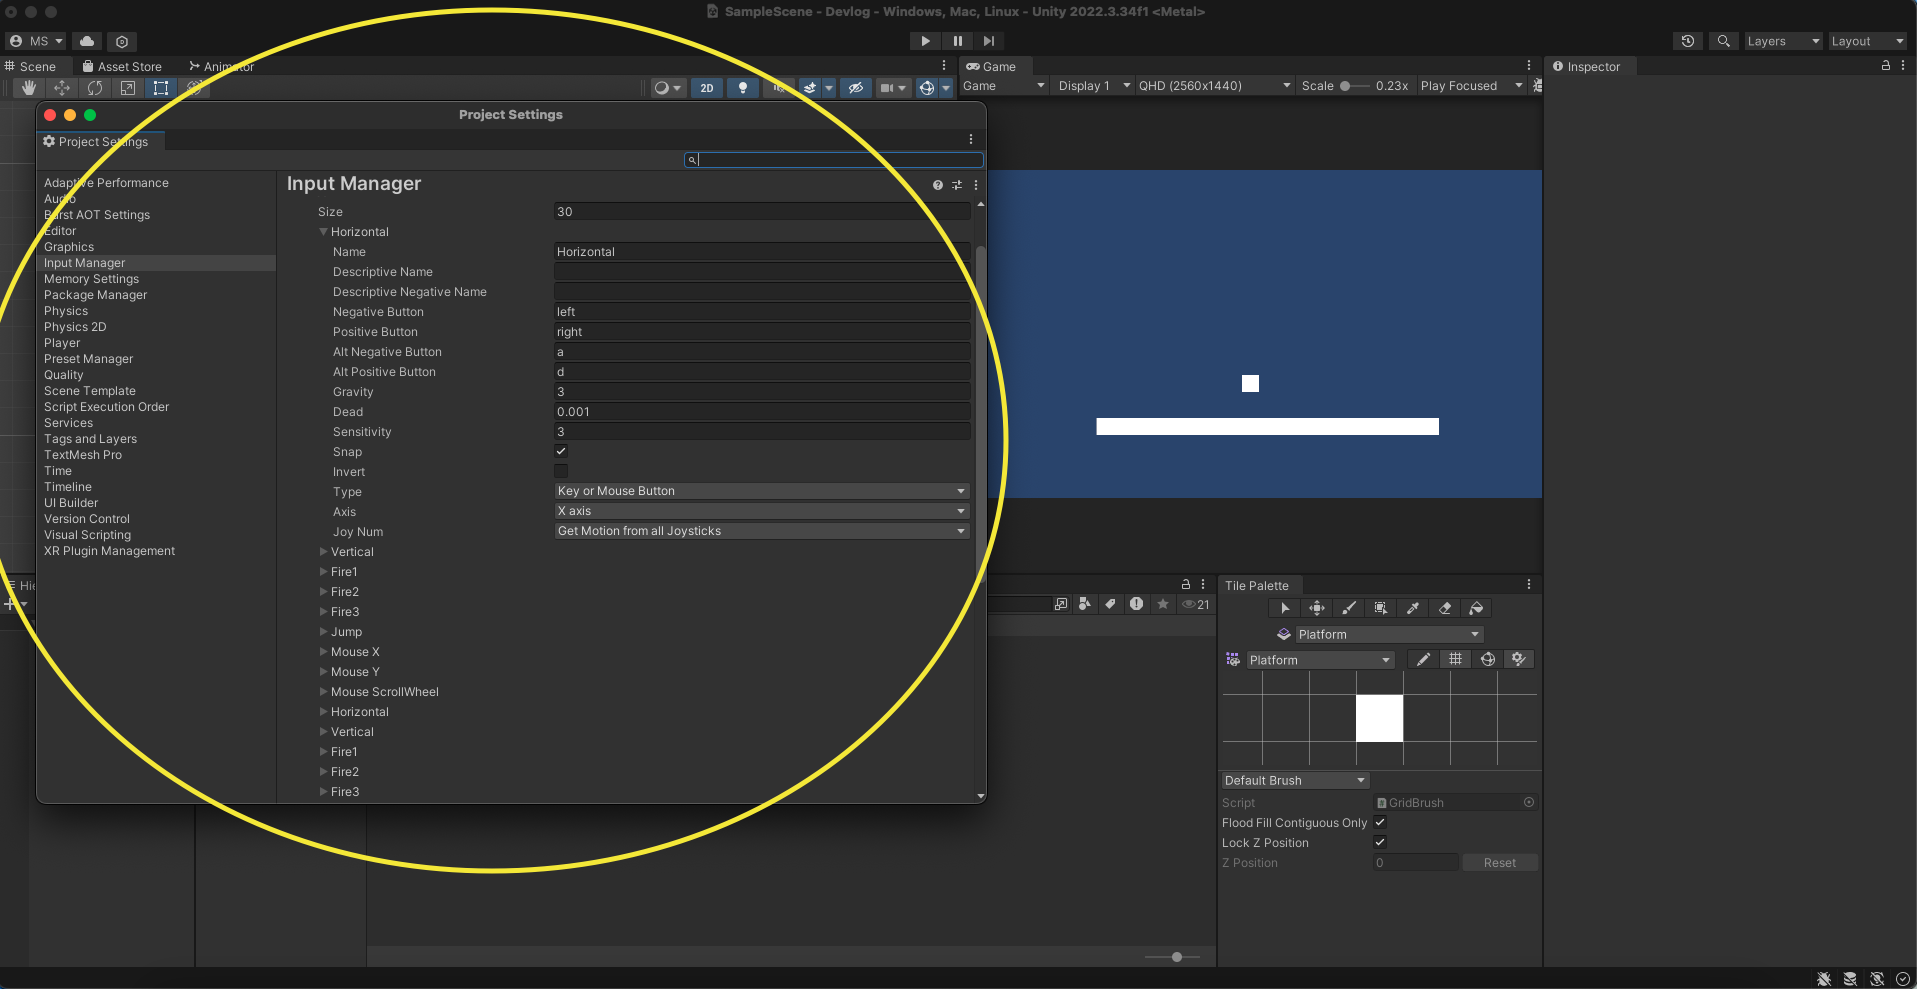Toggle Flood Fill Contiguous Only checkbox
The height and width of the screenshot is (989, 1917).
coord(1380,822)
